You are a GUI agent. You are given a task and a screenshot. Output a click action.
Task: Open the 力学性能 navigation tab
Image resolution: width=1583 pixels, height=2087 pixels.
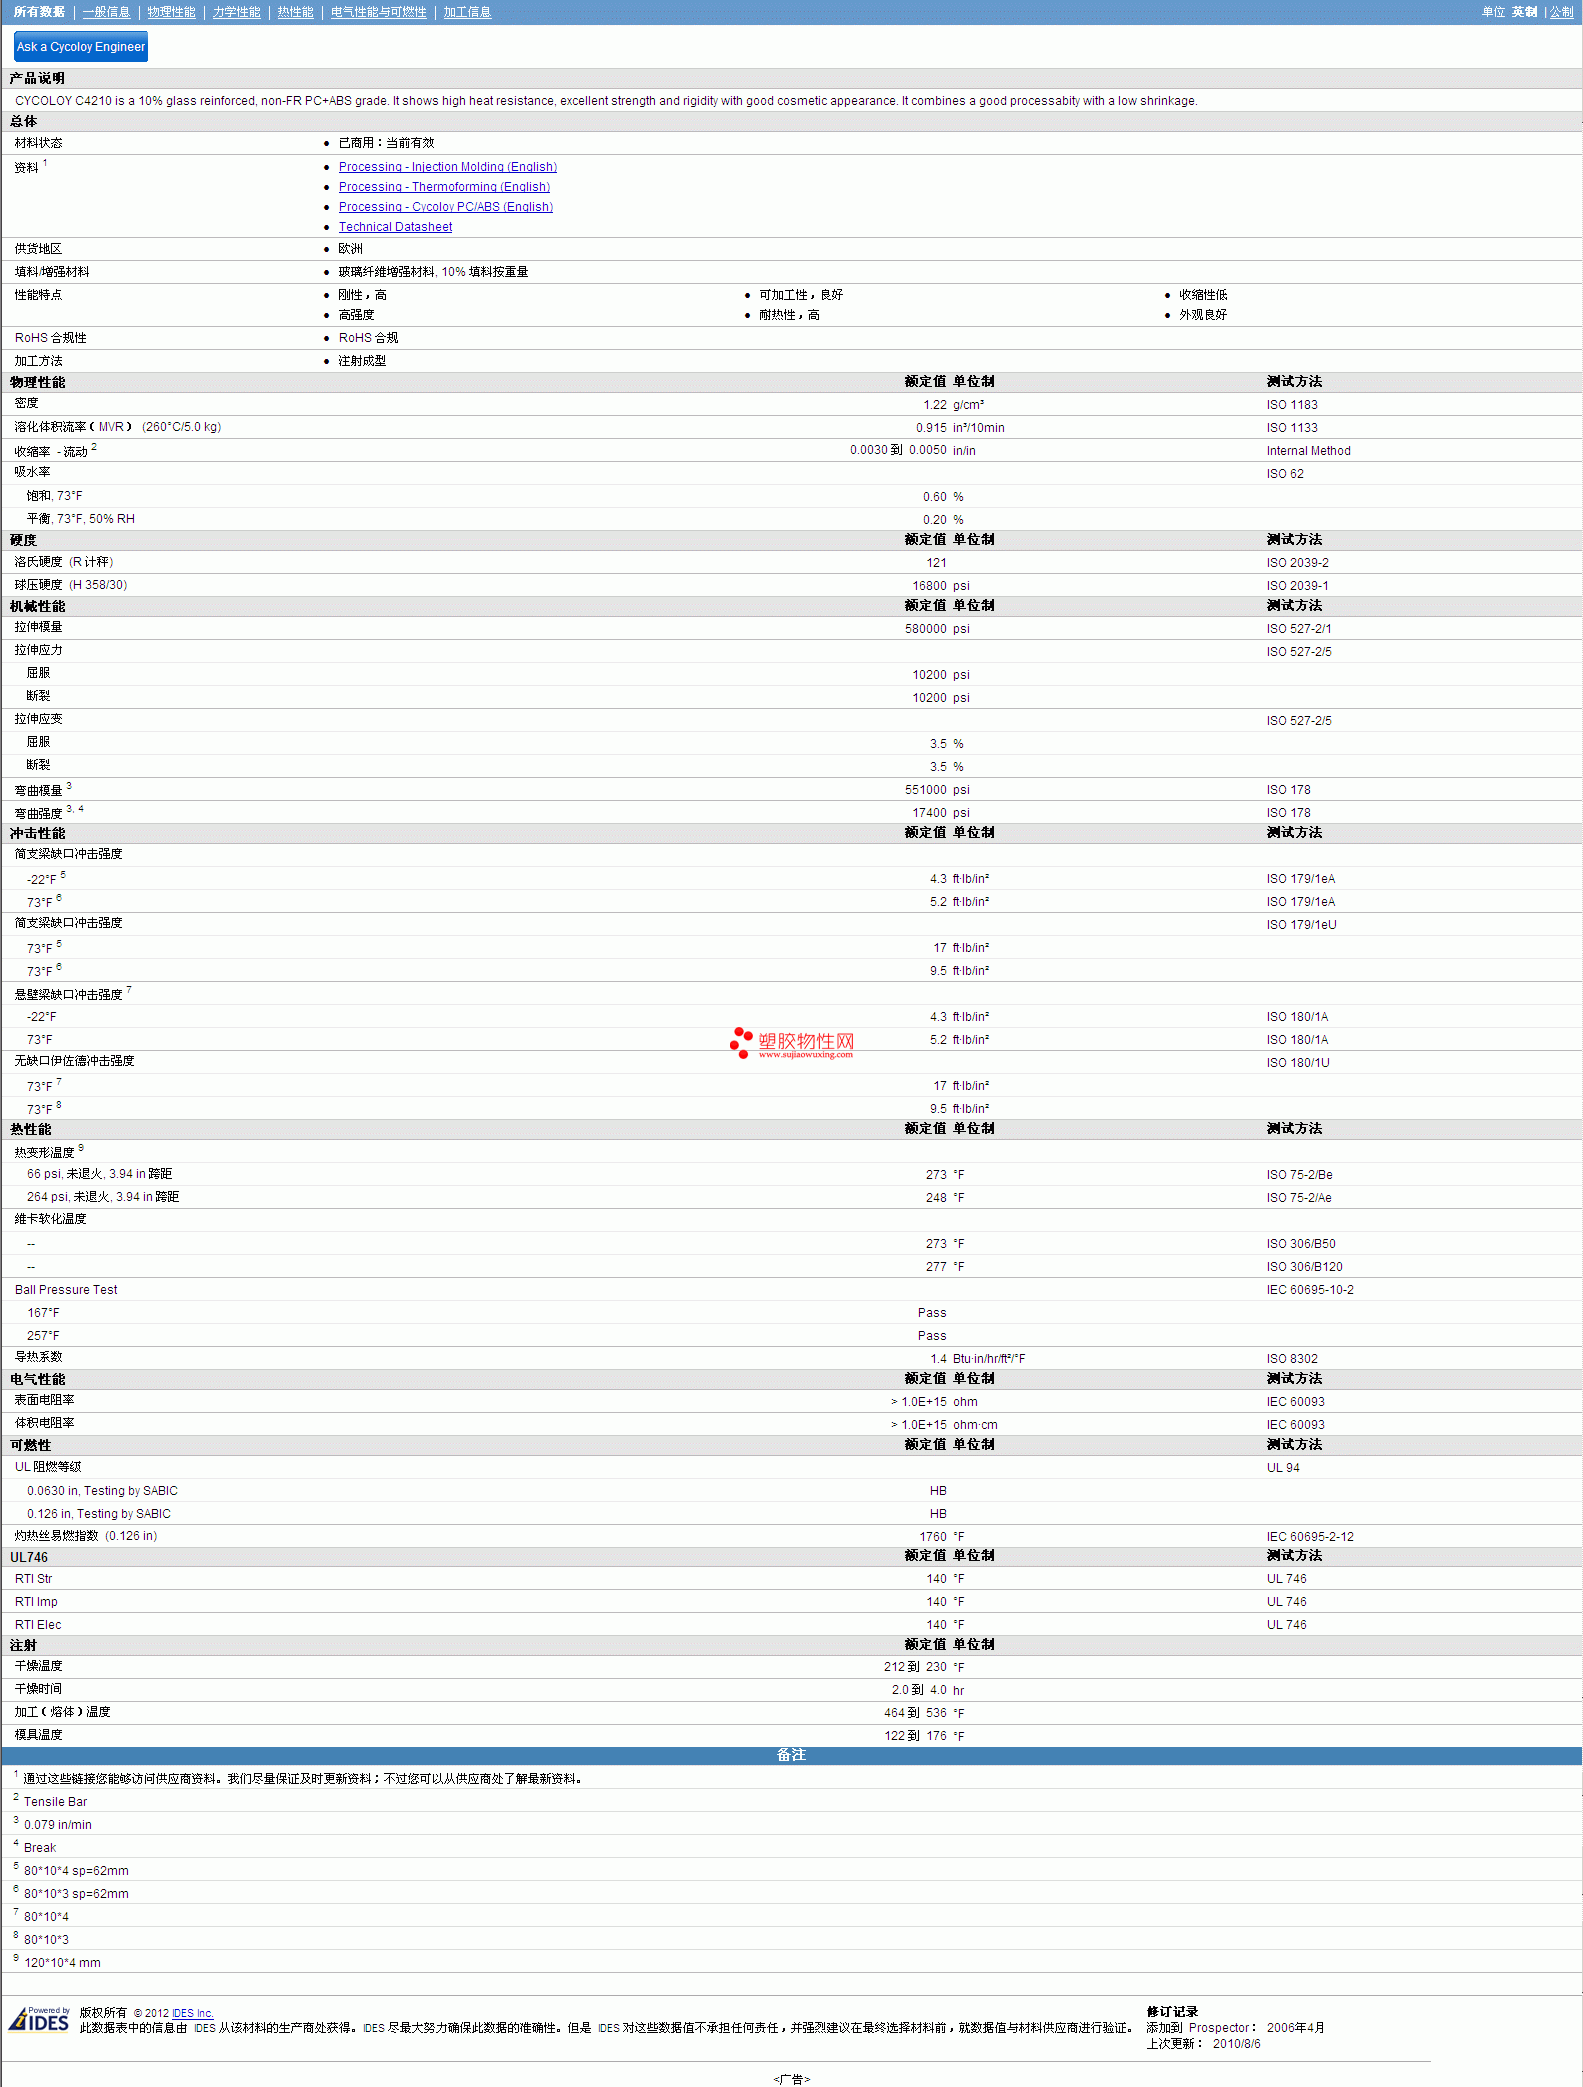tap(236, 12)
